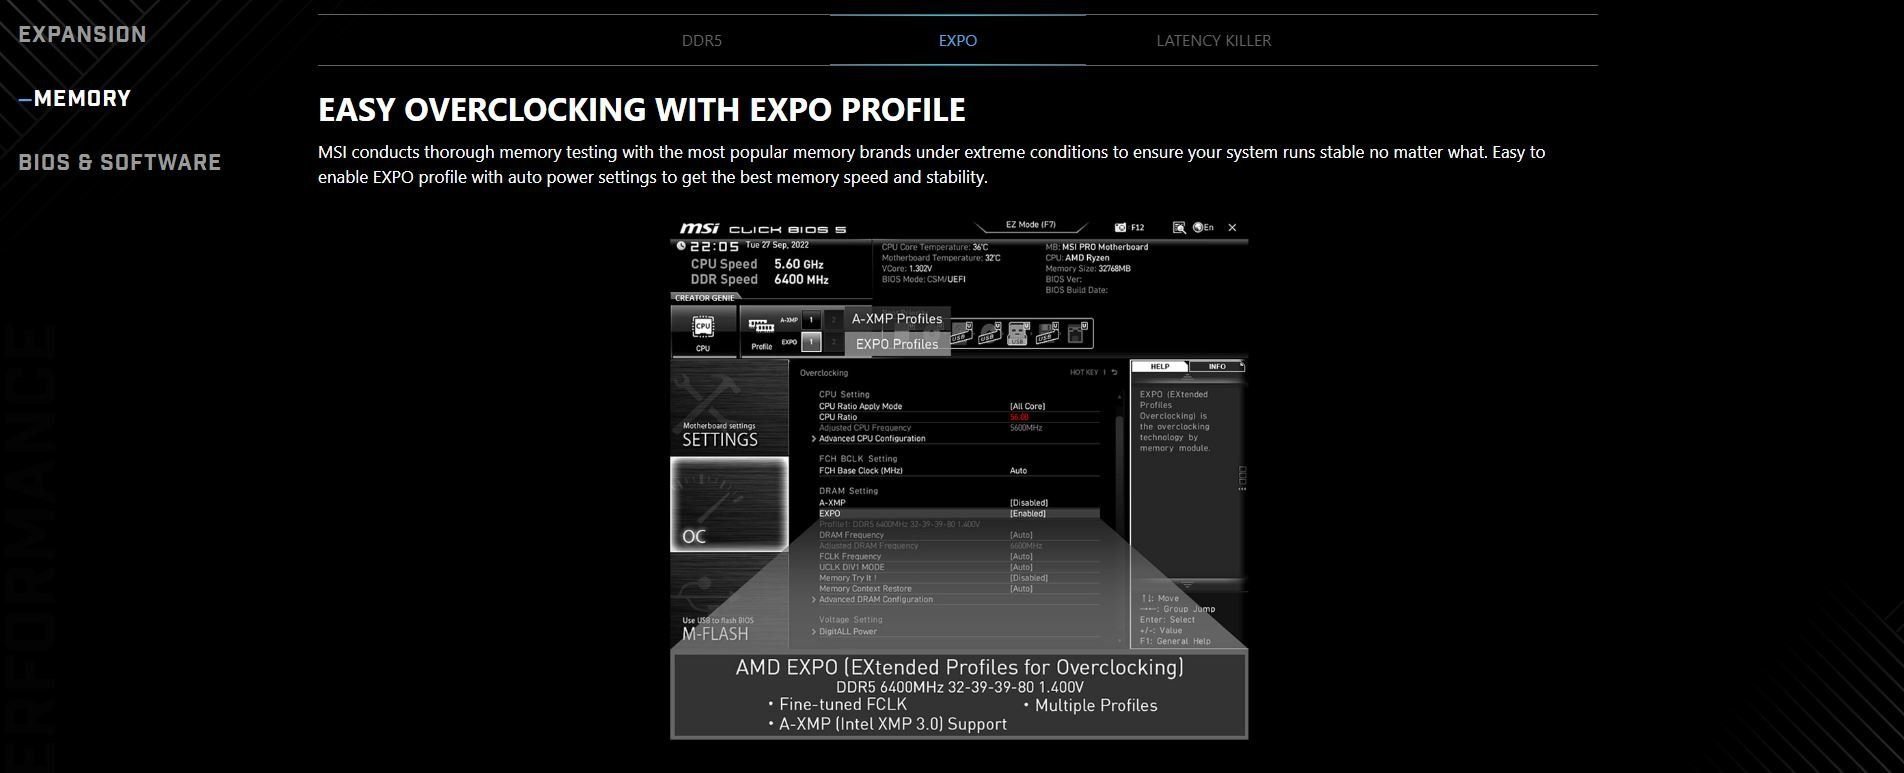Image resolution: width=1904 pixels, height=773 pixels.
Task: Open the M-FLASH tile
Action: (x=729, y=601)
